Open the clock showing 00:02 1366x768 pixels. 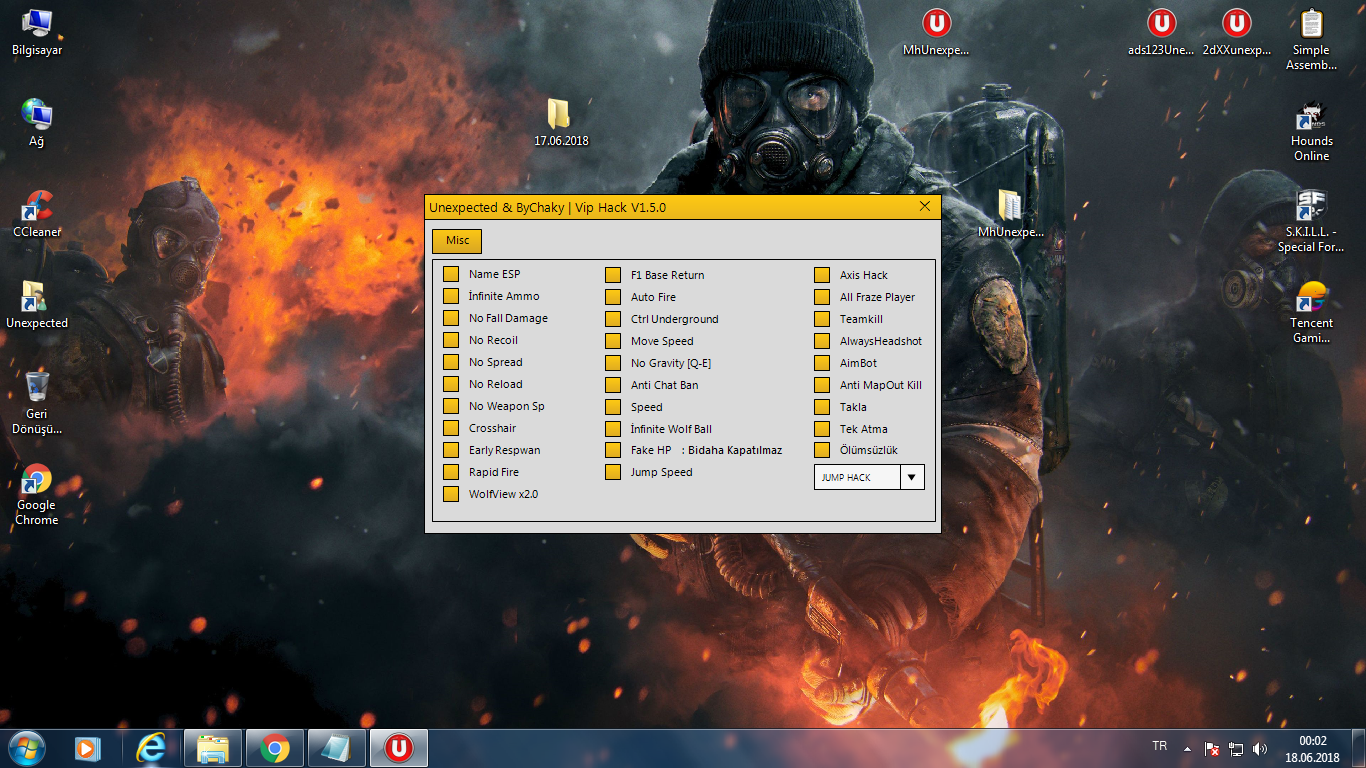[x=1313, y=748]
